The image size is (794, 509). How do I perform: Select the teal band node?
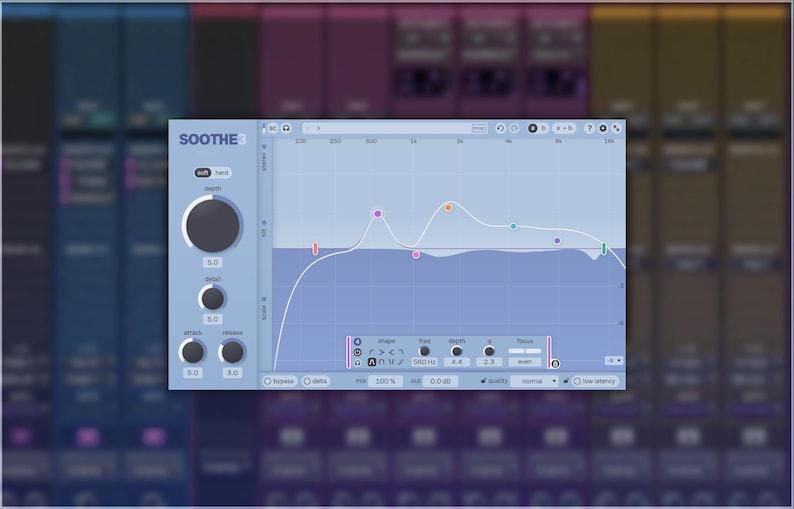pos(513,226)
